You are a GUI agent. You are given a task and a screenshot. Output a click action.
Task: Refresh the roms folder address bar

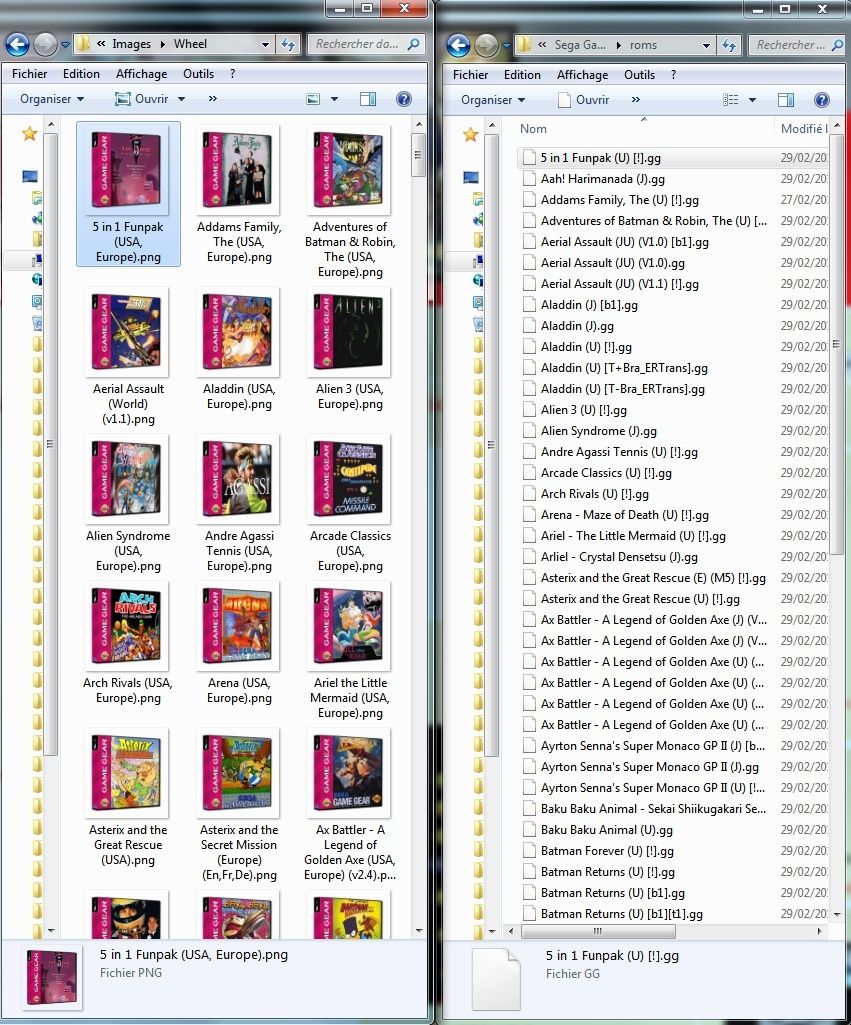729,45
